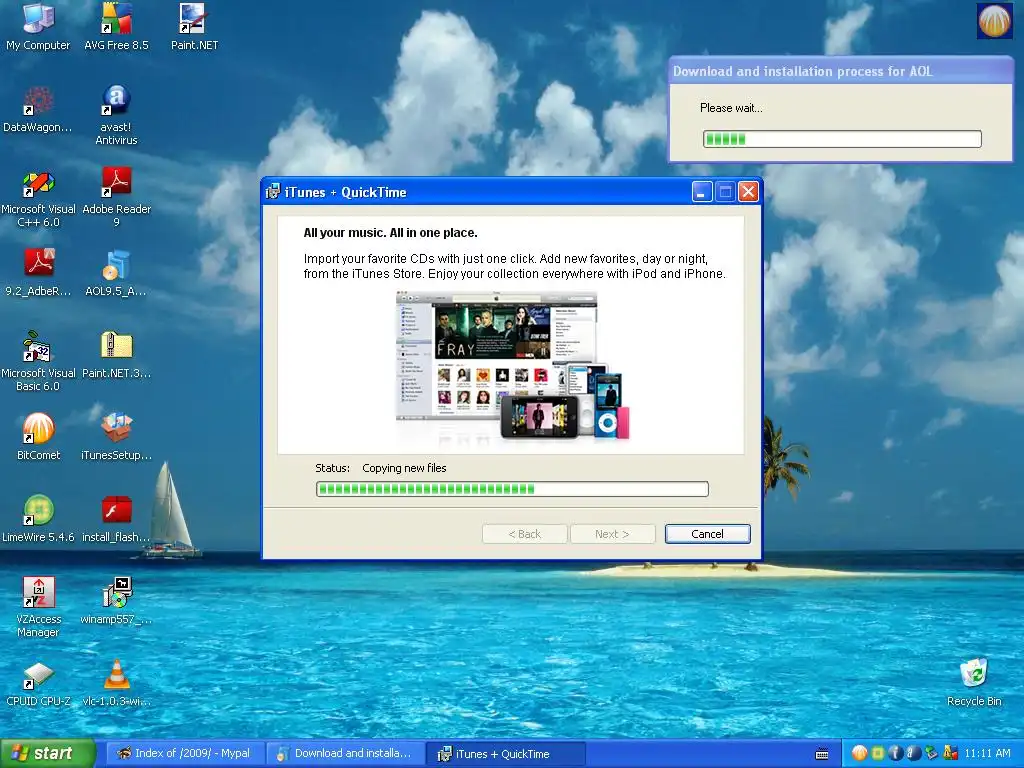Click the 'Download and installation process for AOL' title bar
The image size is (1024, 768).
(x=841, y=71)
